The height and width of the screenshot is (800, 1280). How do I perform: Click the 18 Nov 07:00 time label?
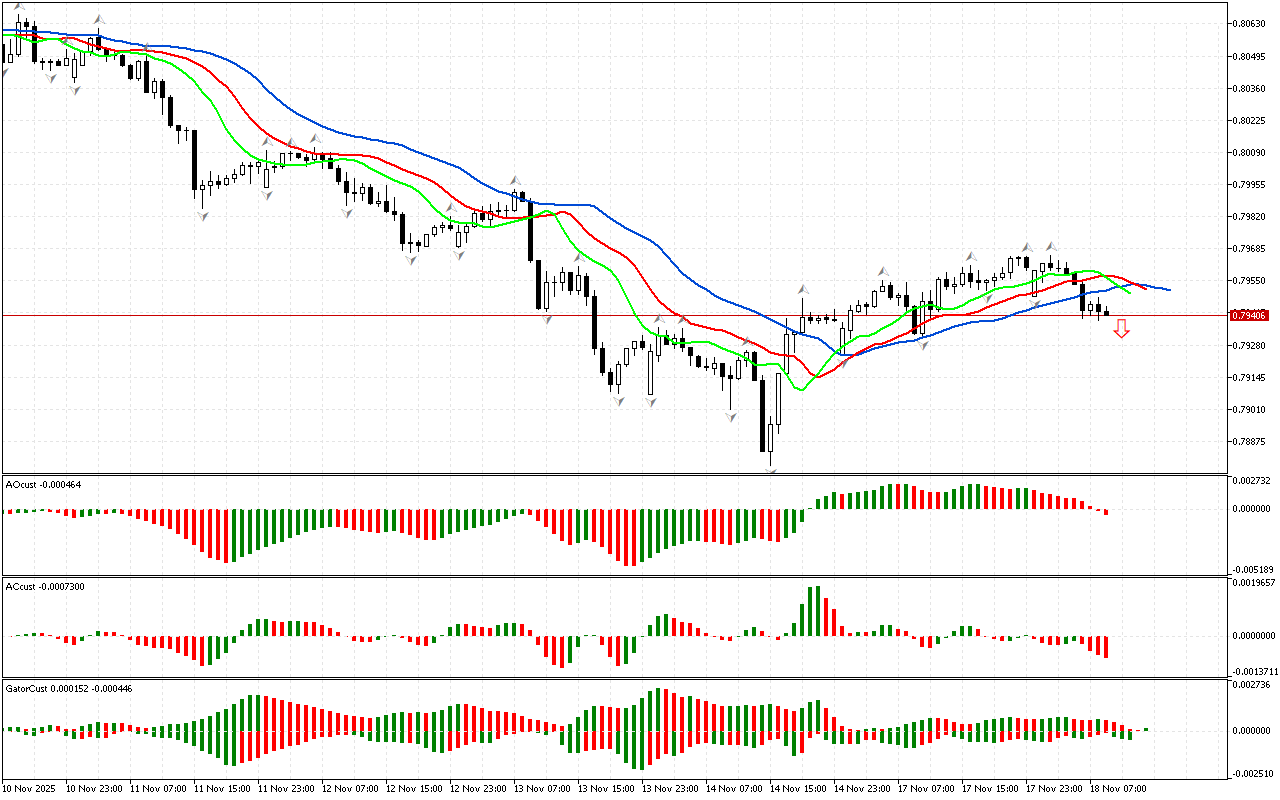1118,788
